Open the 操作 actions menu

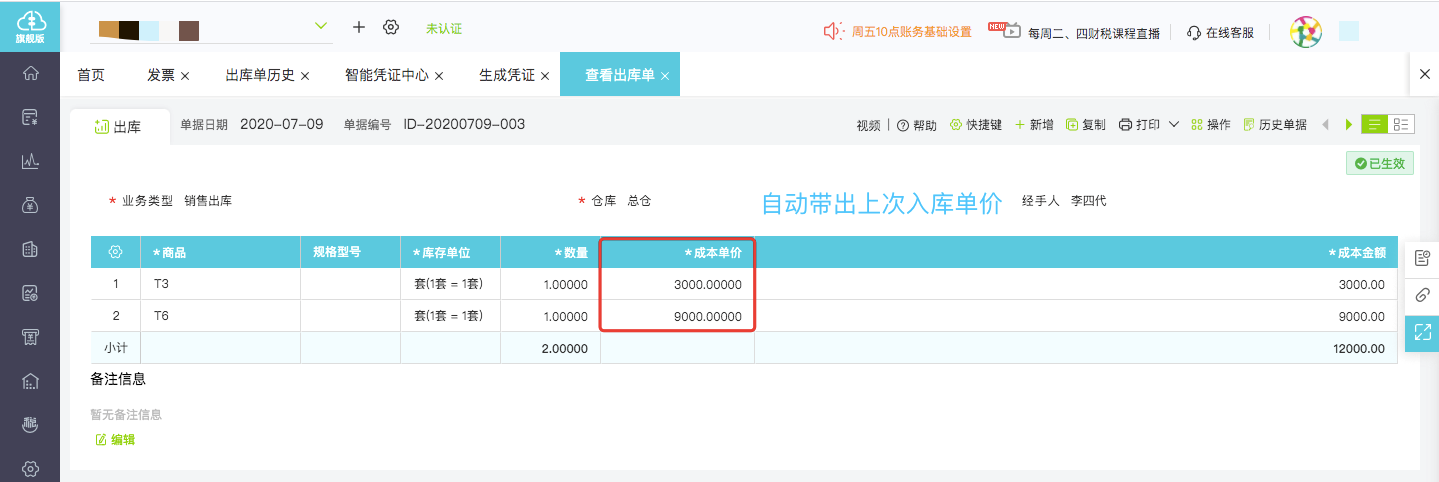[1210, 125]
